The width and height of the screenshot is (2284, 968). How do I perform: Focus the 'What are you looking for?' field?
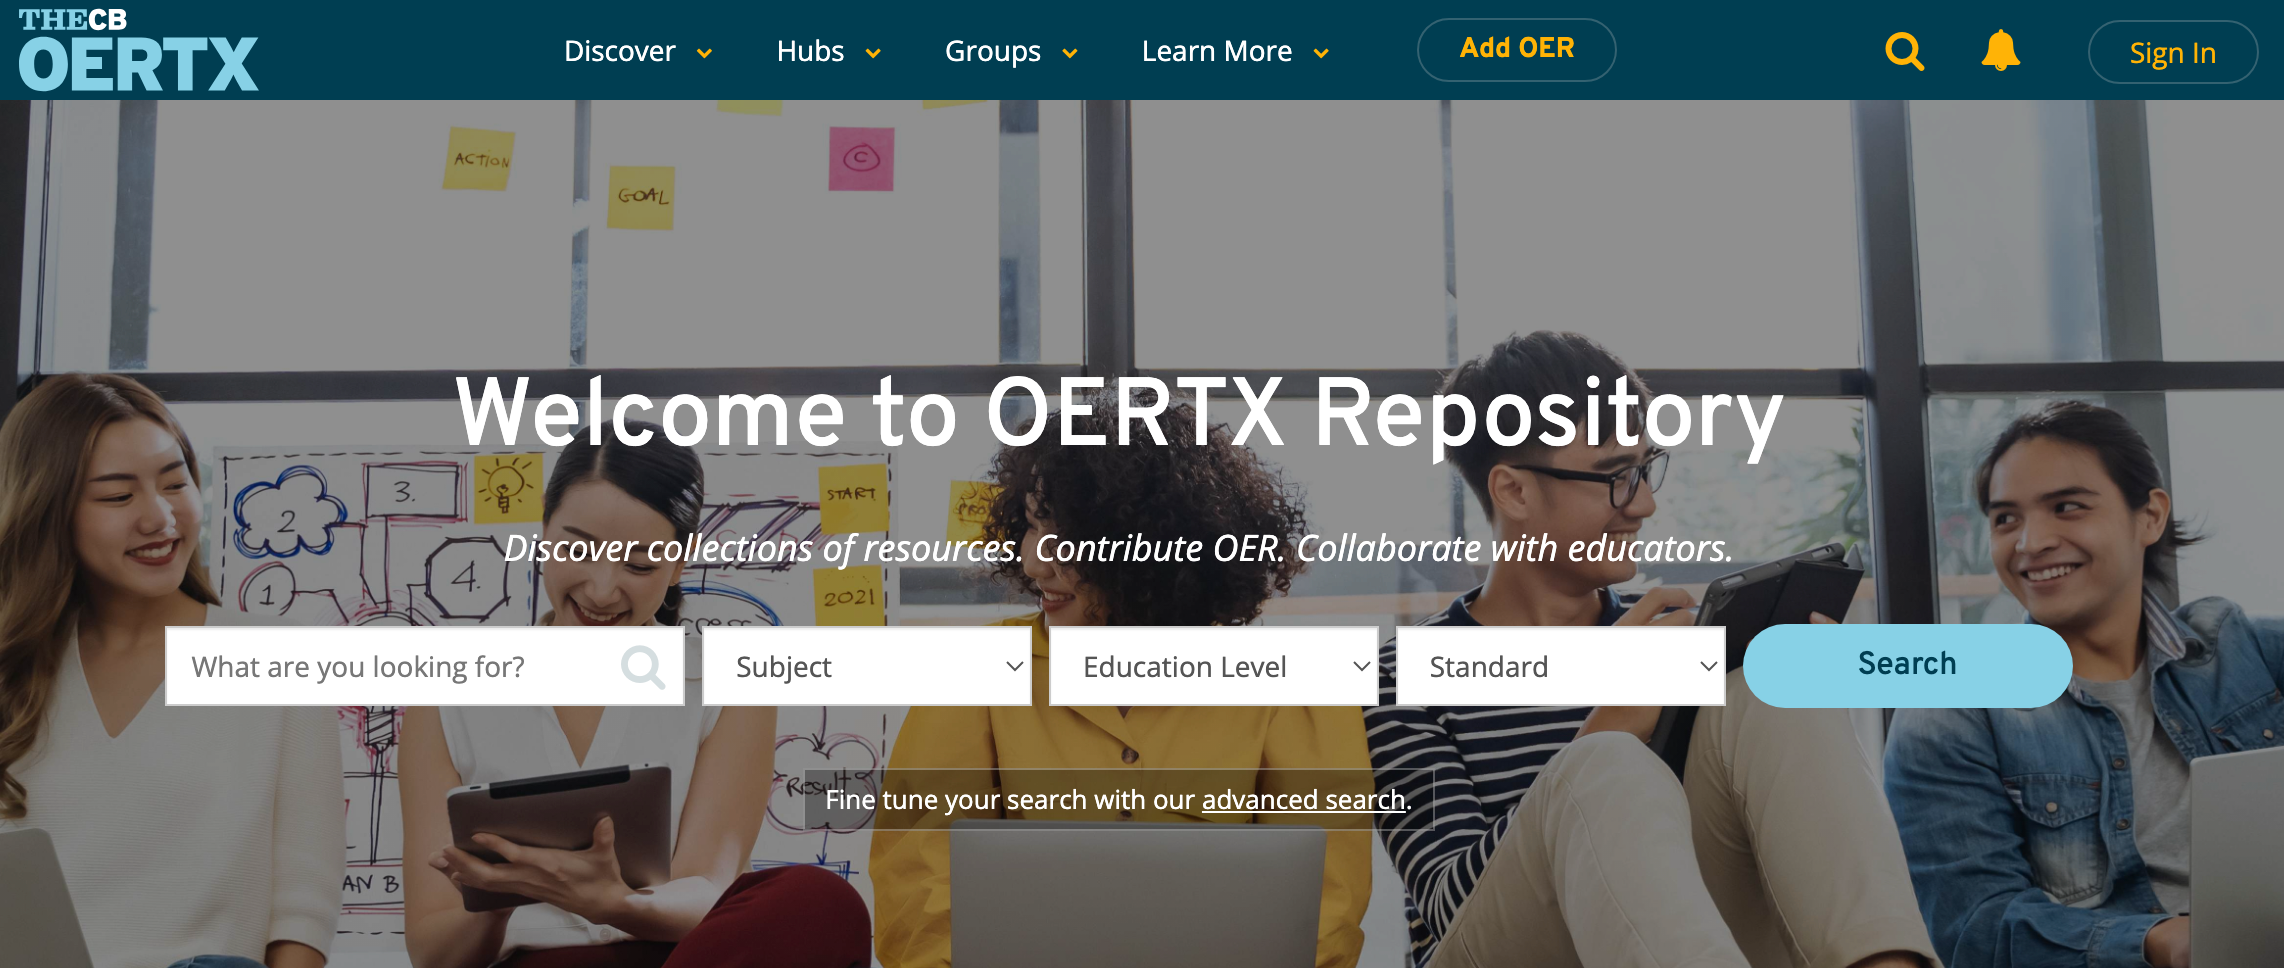pyautogui.click(x=425, y=666)
